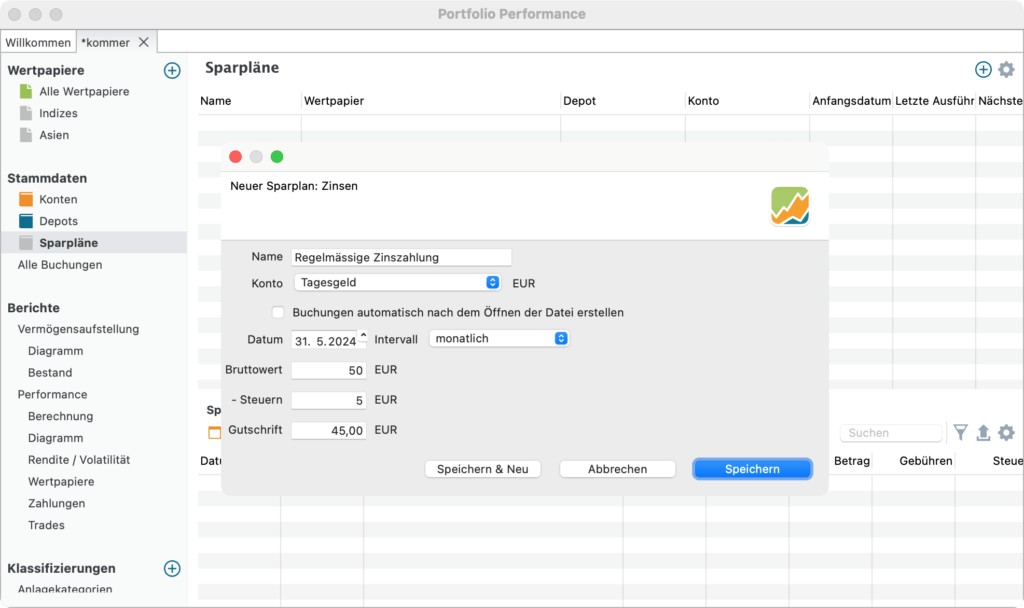Screen dimensions: 1024x608
Task: Open the Datum date picker arrow
Action: pyautogui.click(x=363, y=335)
